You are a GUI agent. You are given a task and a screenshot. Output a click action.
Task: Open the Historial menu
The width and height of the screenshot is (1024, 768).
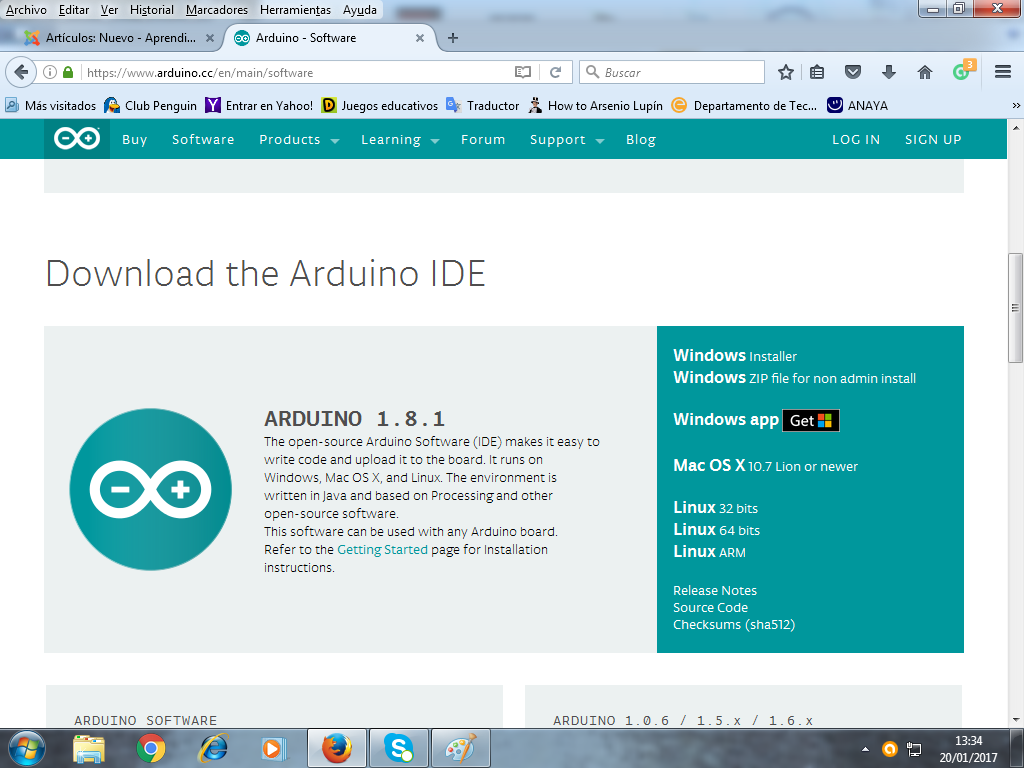(152, 10)
